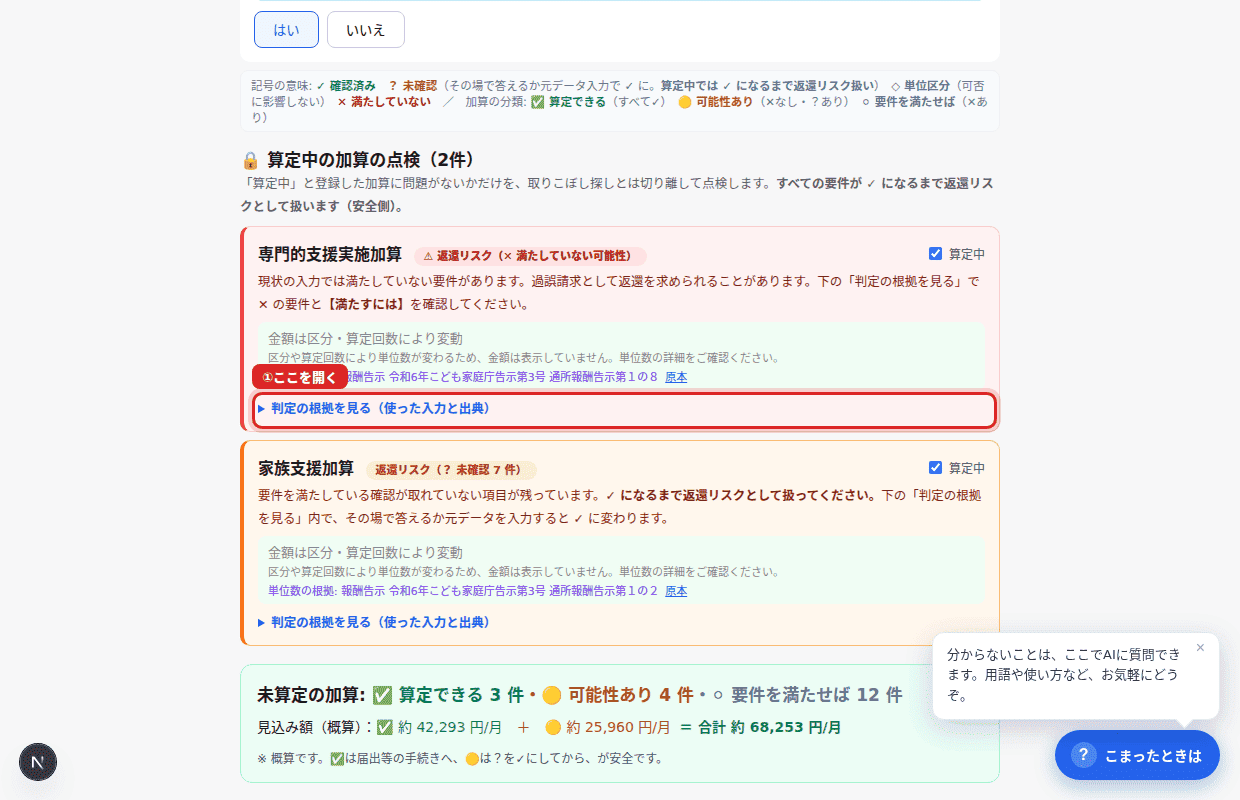The height and width of the screenshot is (800, 1240).
Task: Open 原本 link for 通所報酬告示第1の8
Action: tap(676, 377)
